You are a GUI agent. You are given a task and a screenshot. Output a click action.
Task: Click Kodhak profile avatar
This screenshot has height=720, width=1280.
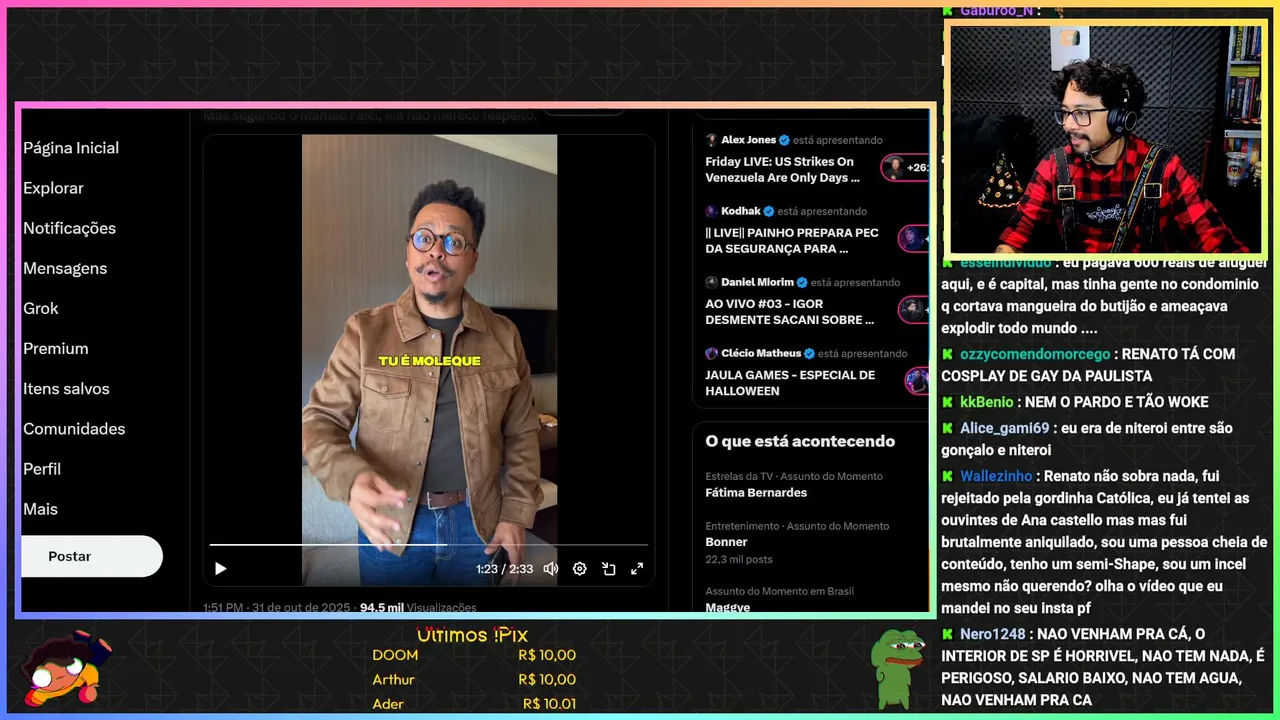(711, 211)
